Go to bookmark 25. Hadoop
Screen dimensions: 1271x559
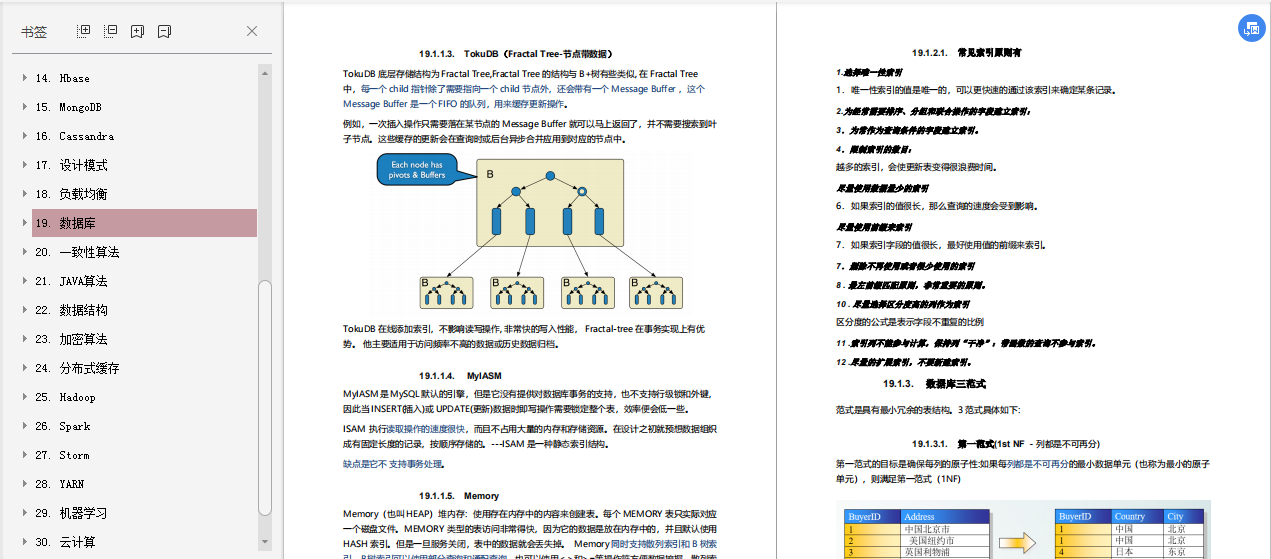click(x=65, y=397)
